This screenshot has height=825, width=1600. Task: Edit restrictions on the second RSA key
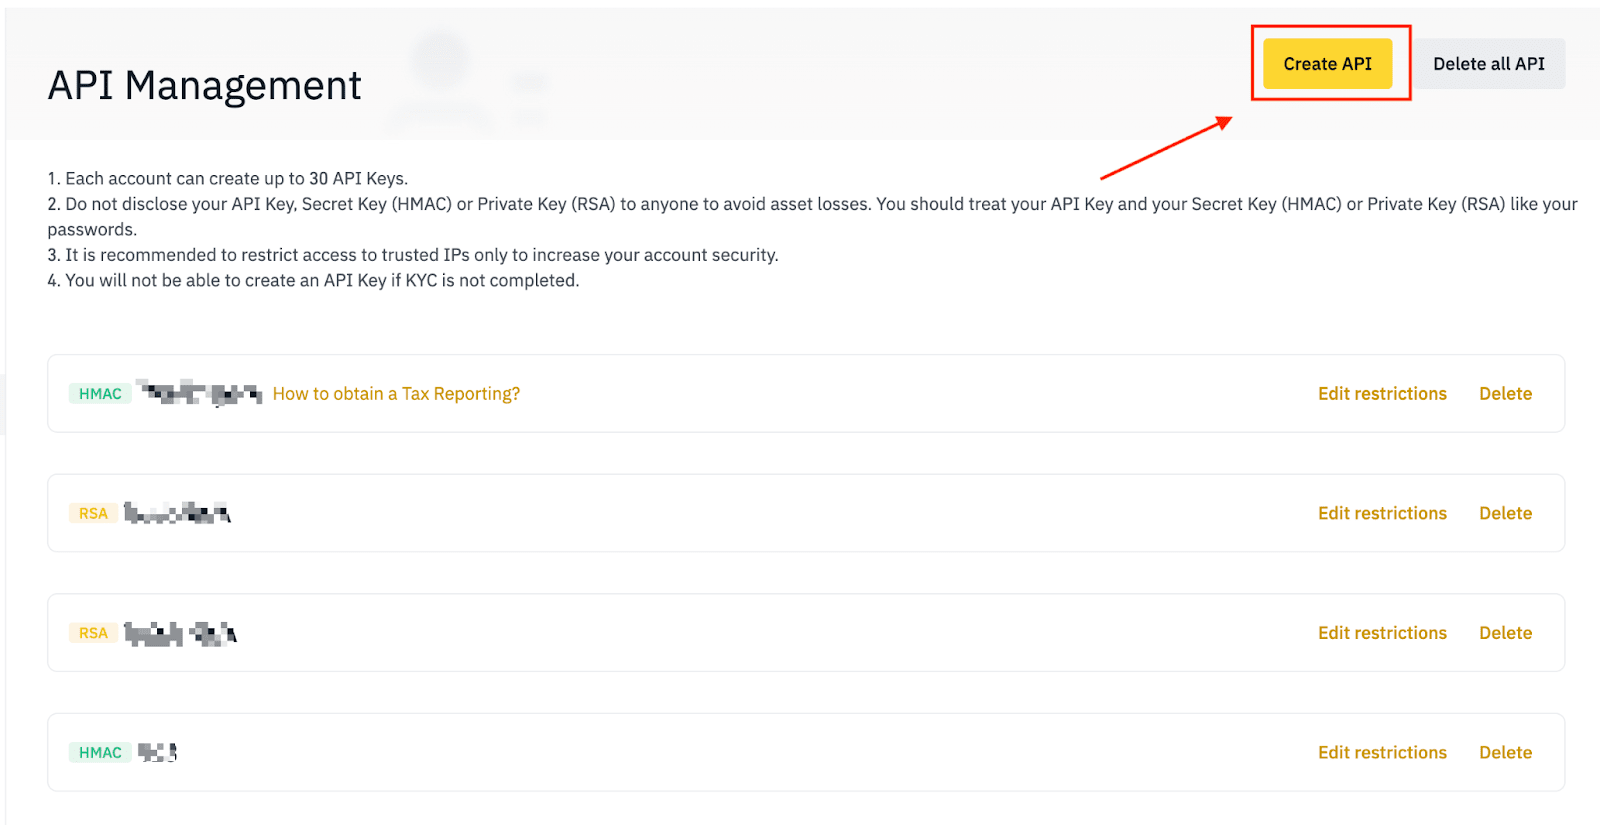[x=1382, y=633]
